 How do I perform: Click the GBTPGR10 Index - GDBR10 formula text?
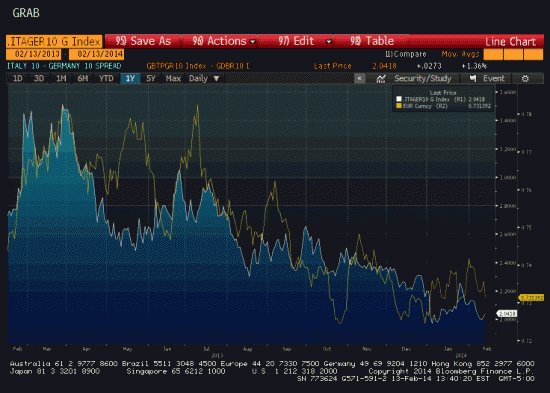point(198,66)
